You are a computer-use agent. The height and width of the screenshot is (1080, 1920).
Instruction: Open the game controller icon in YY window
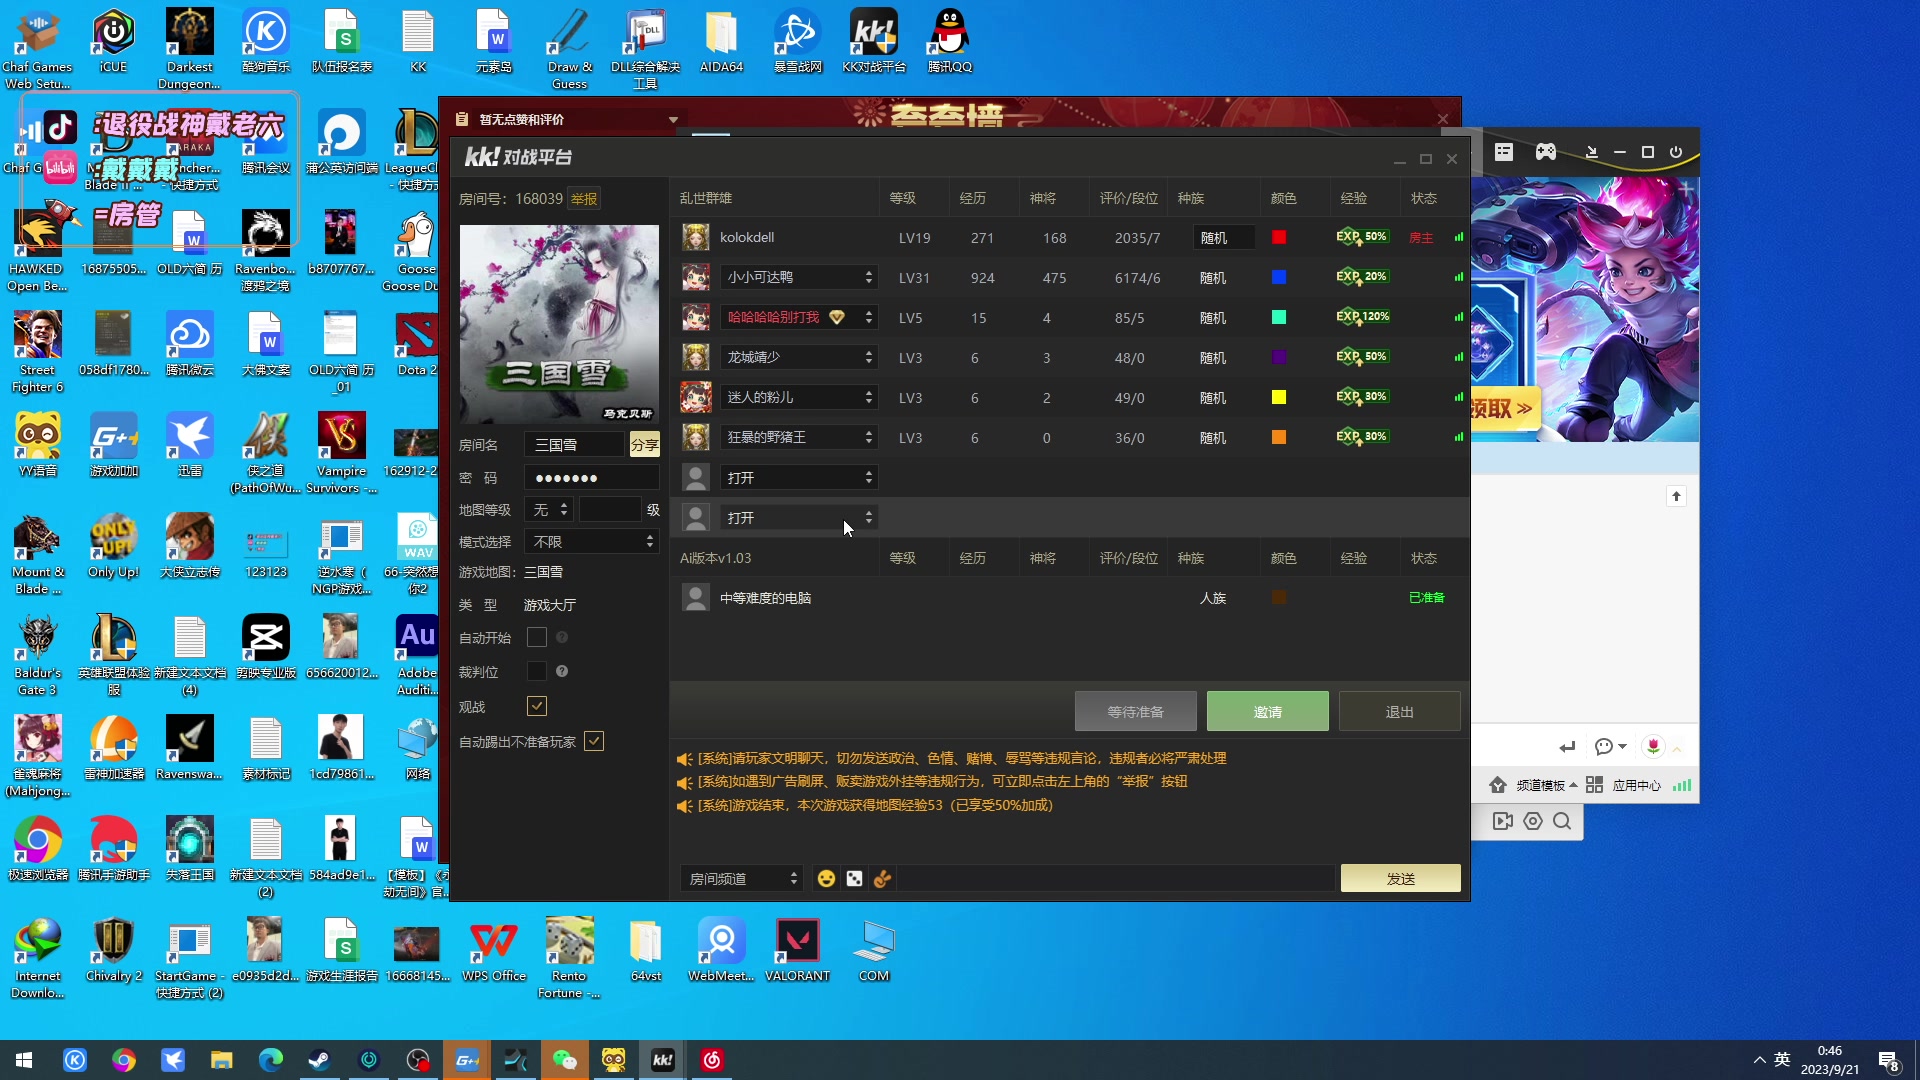1546,152
